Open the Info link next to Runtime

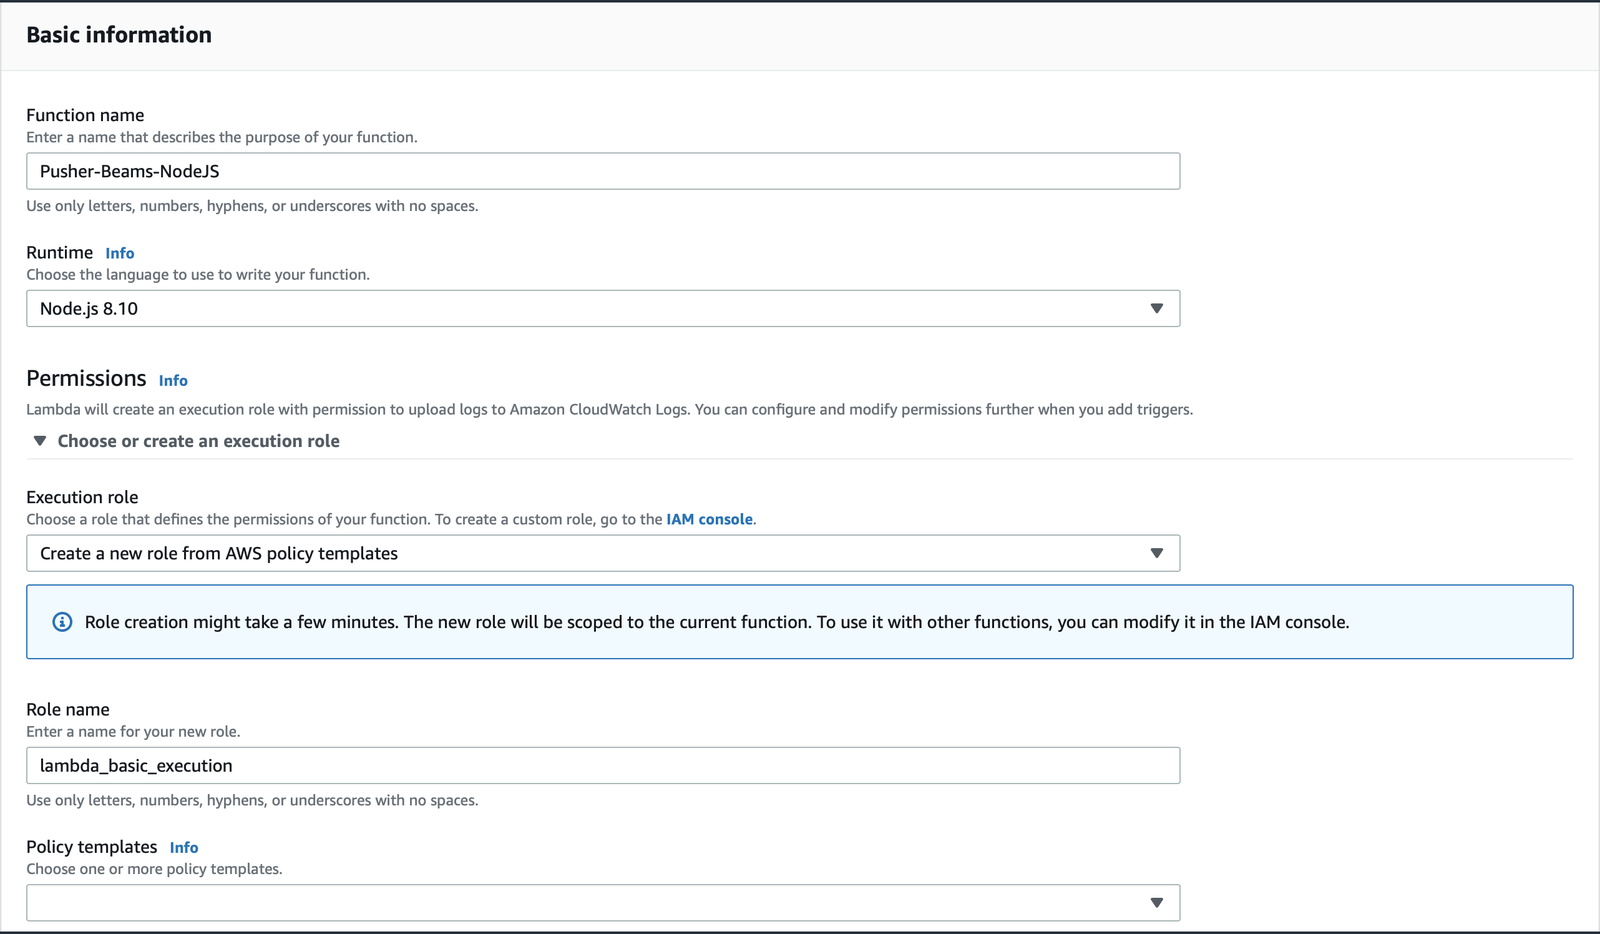pos(120,253)
